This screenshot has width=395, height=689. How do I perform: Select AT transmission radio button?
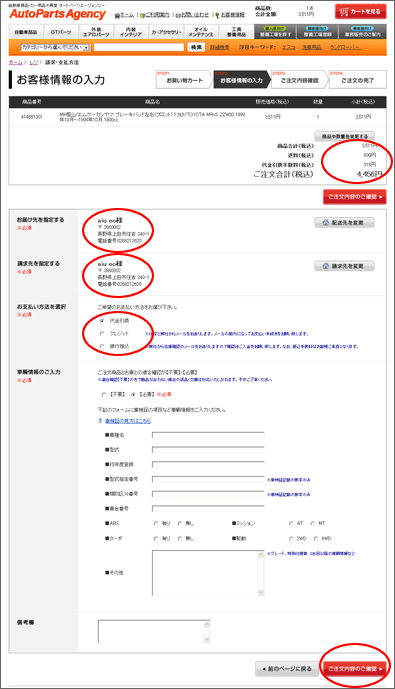click(291, 524)
